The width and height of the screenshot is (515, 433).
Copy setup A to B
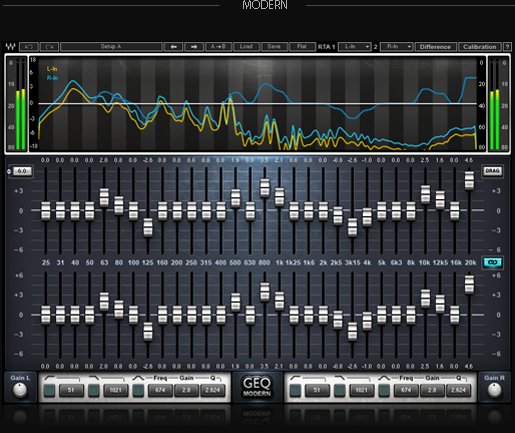(218, 47)
